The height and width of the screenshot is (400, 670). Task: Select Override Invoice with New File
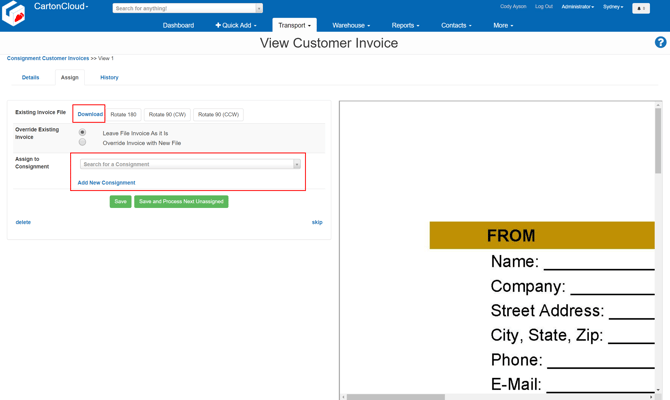(82, 142)
